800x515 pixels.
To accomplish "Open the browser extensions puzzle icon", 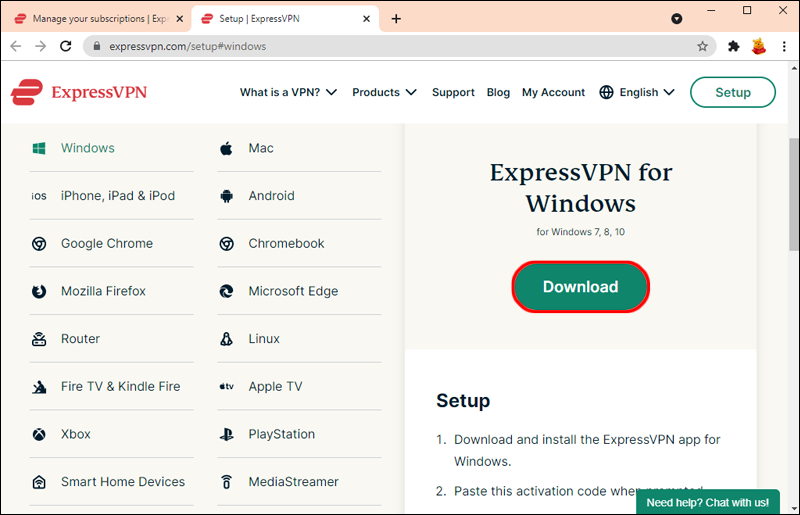I will point(733,46).
